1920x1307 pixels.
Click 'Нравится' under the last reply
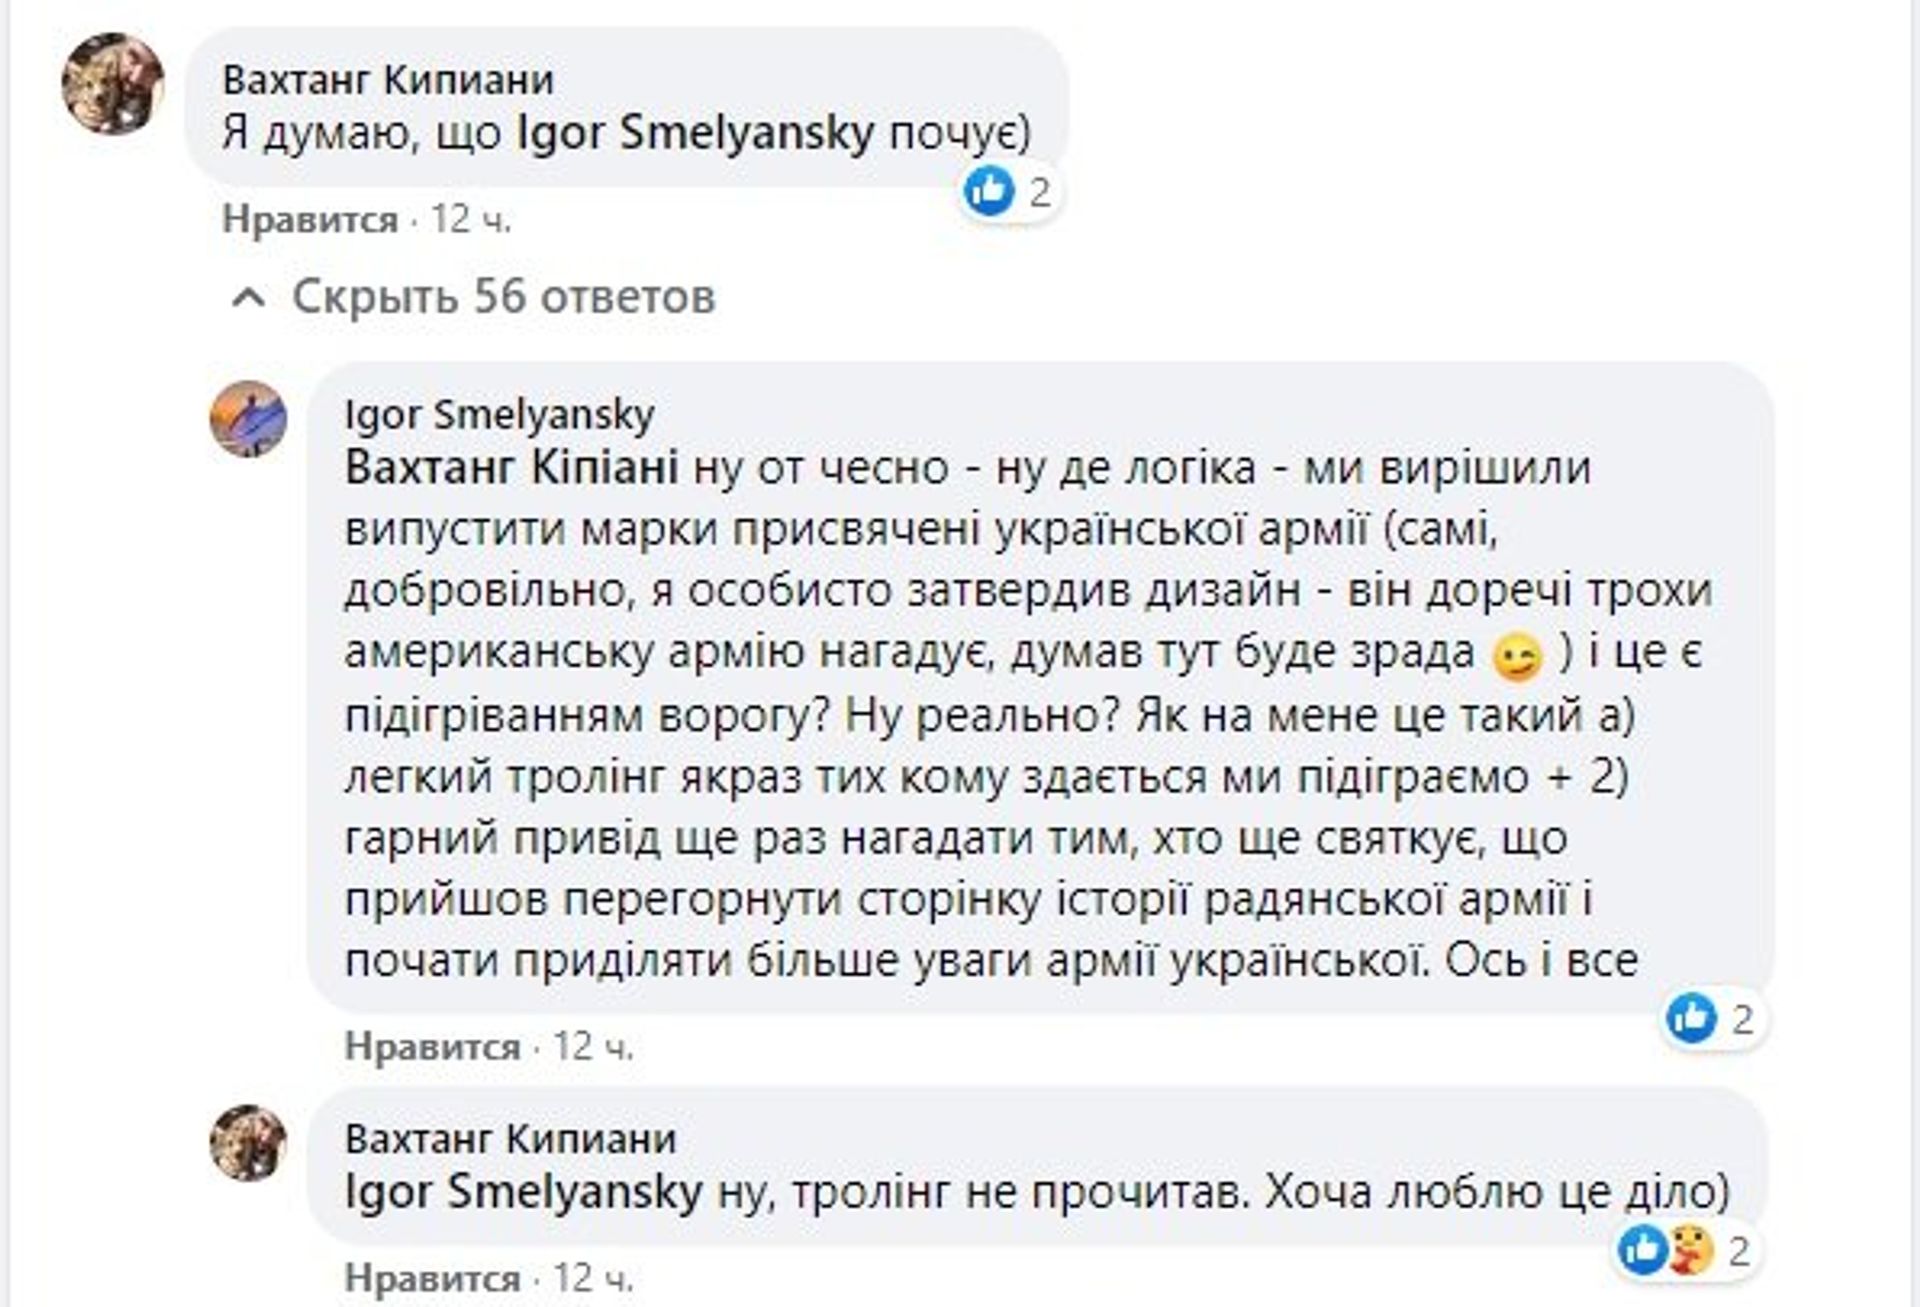coord(433,1278)
